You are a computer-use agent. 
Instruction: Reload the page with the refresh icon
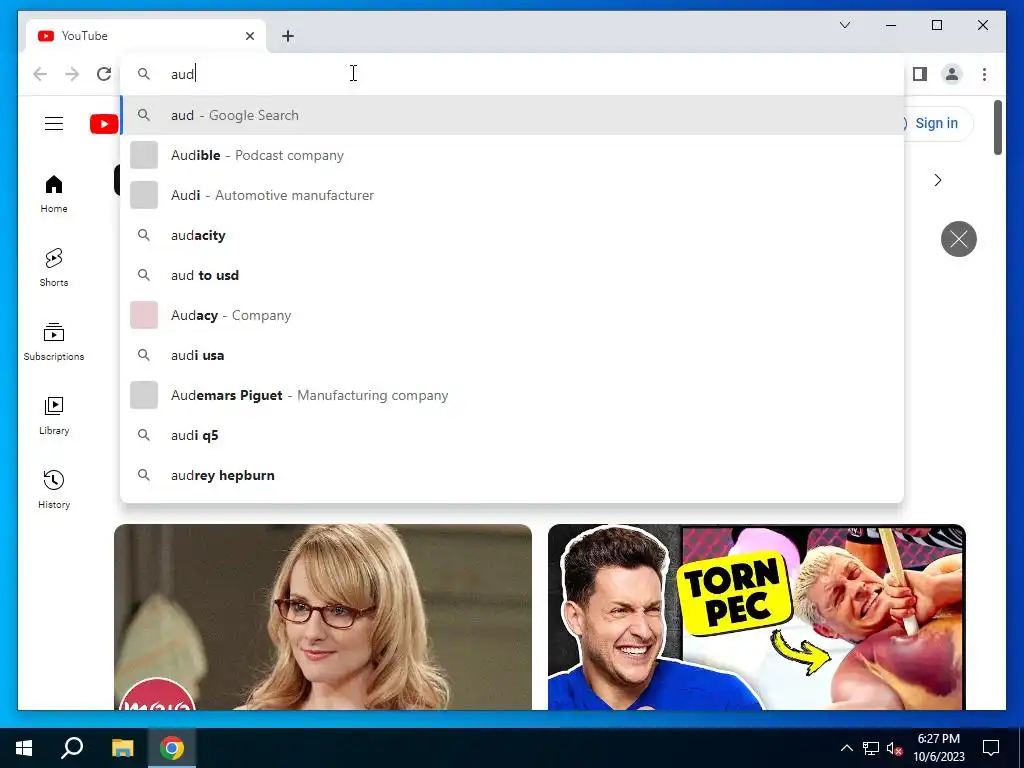(x=104, y=74)
